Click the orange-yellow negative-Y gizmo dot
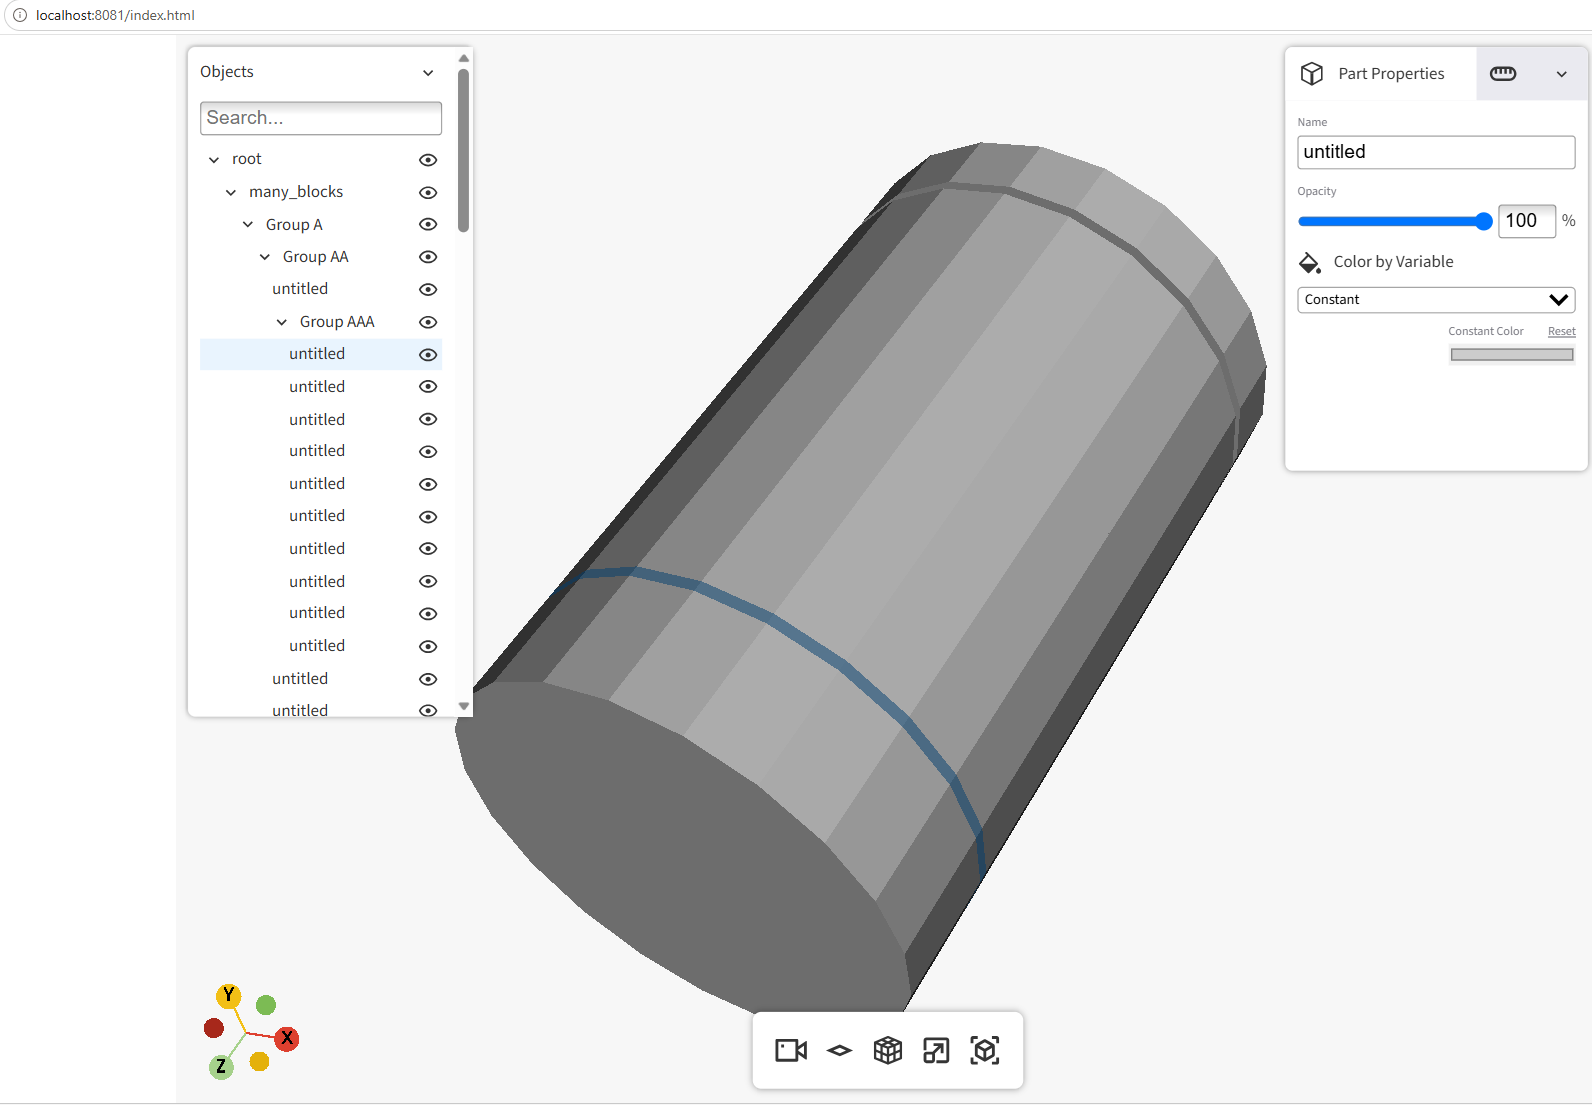This screenshot has width=1592, height=1106. 260,1062
